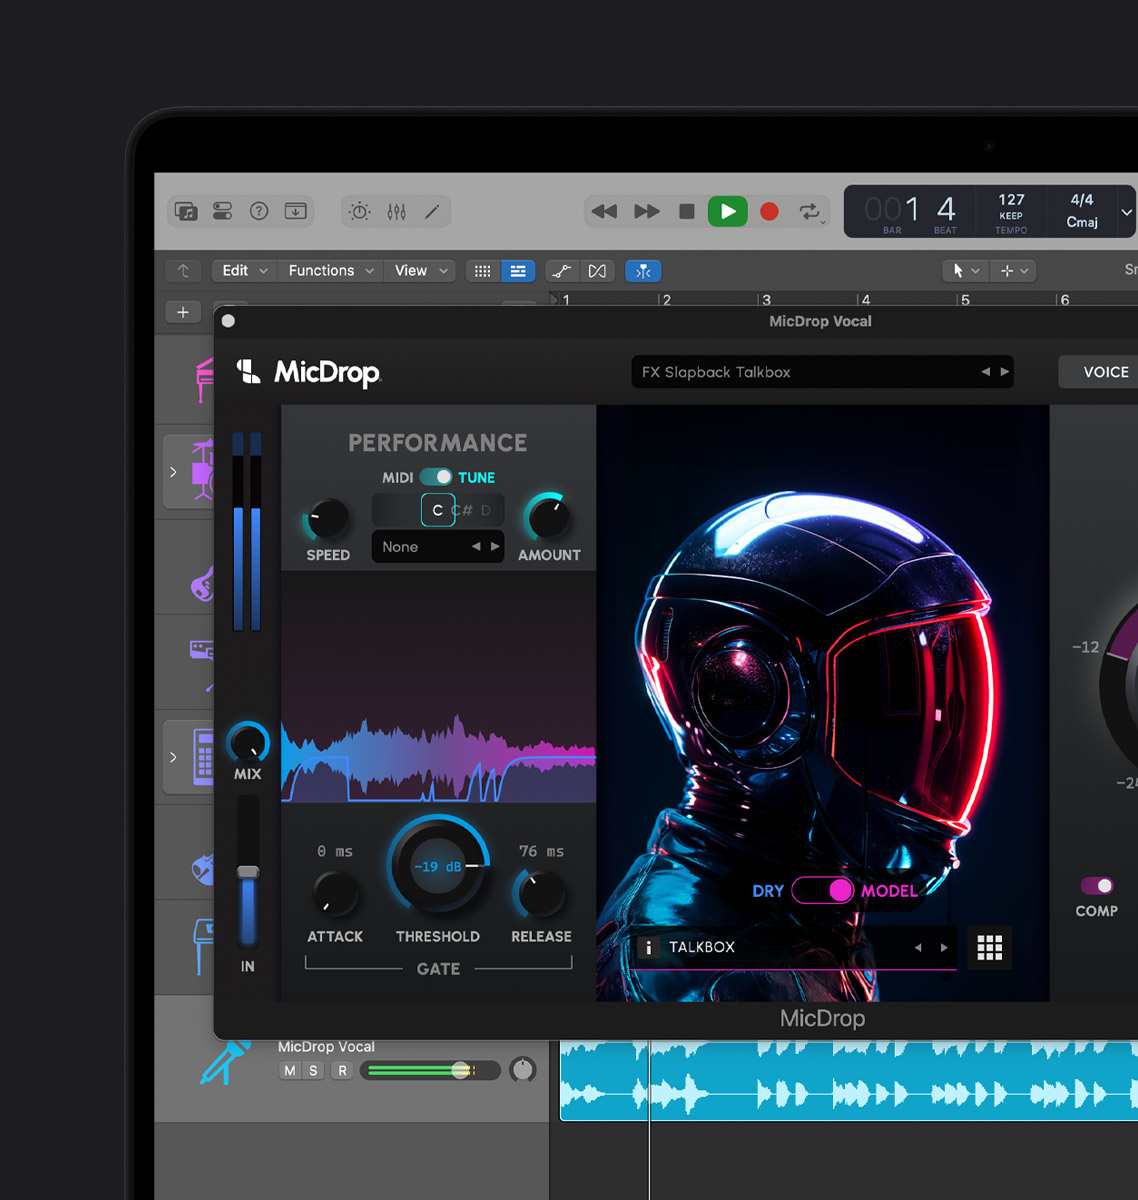
Task: Click the VOICE button
Action: (x=1105, y=372)
